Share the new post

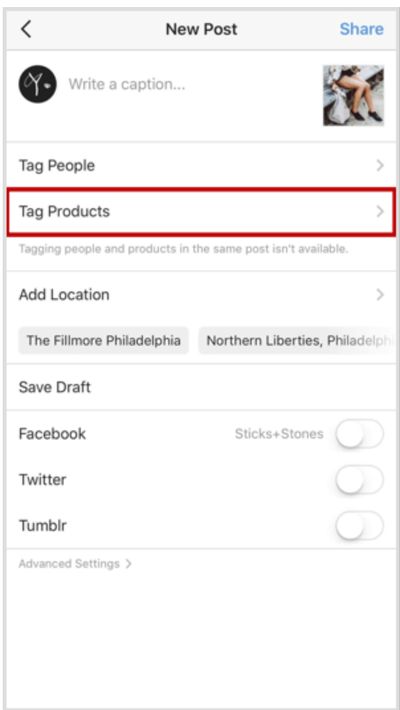(361, 29)
